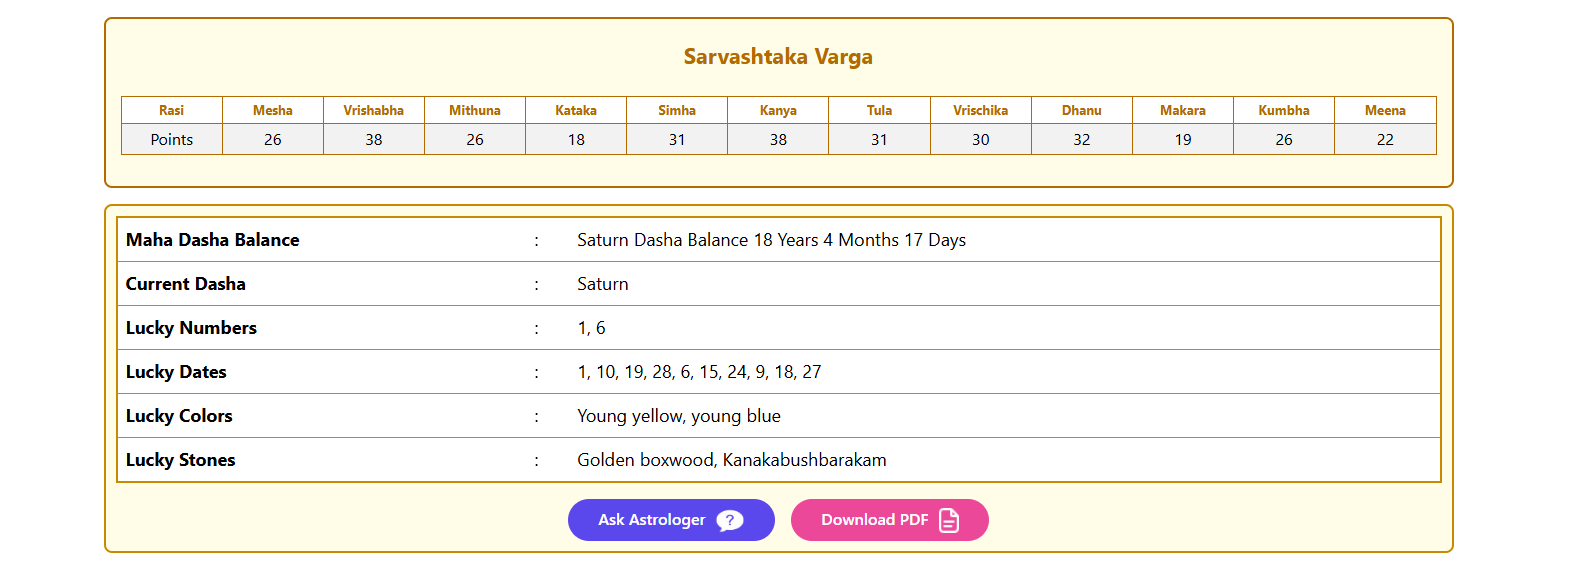The height and width of the screenshot is (573, 1590).
Task: Click the question mark chat bubble icon
Action: (x=730, y=521)
